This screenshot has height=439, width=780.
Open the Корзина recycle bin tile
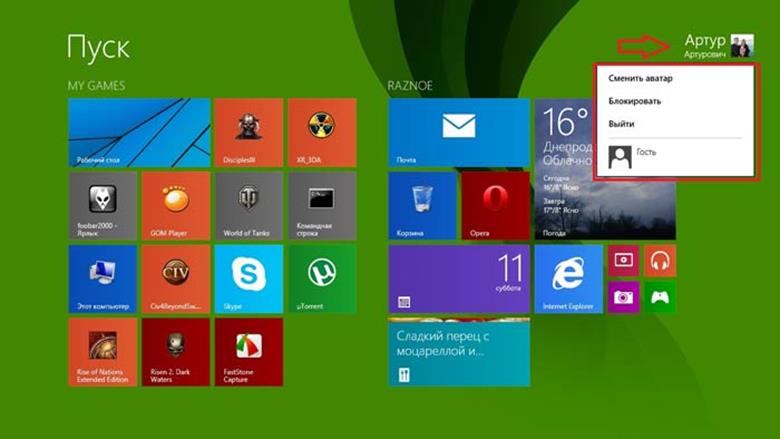[x=422, y=206]
